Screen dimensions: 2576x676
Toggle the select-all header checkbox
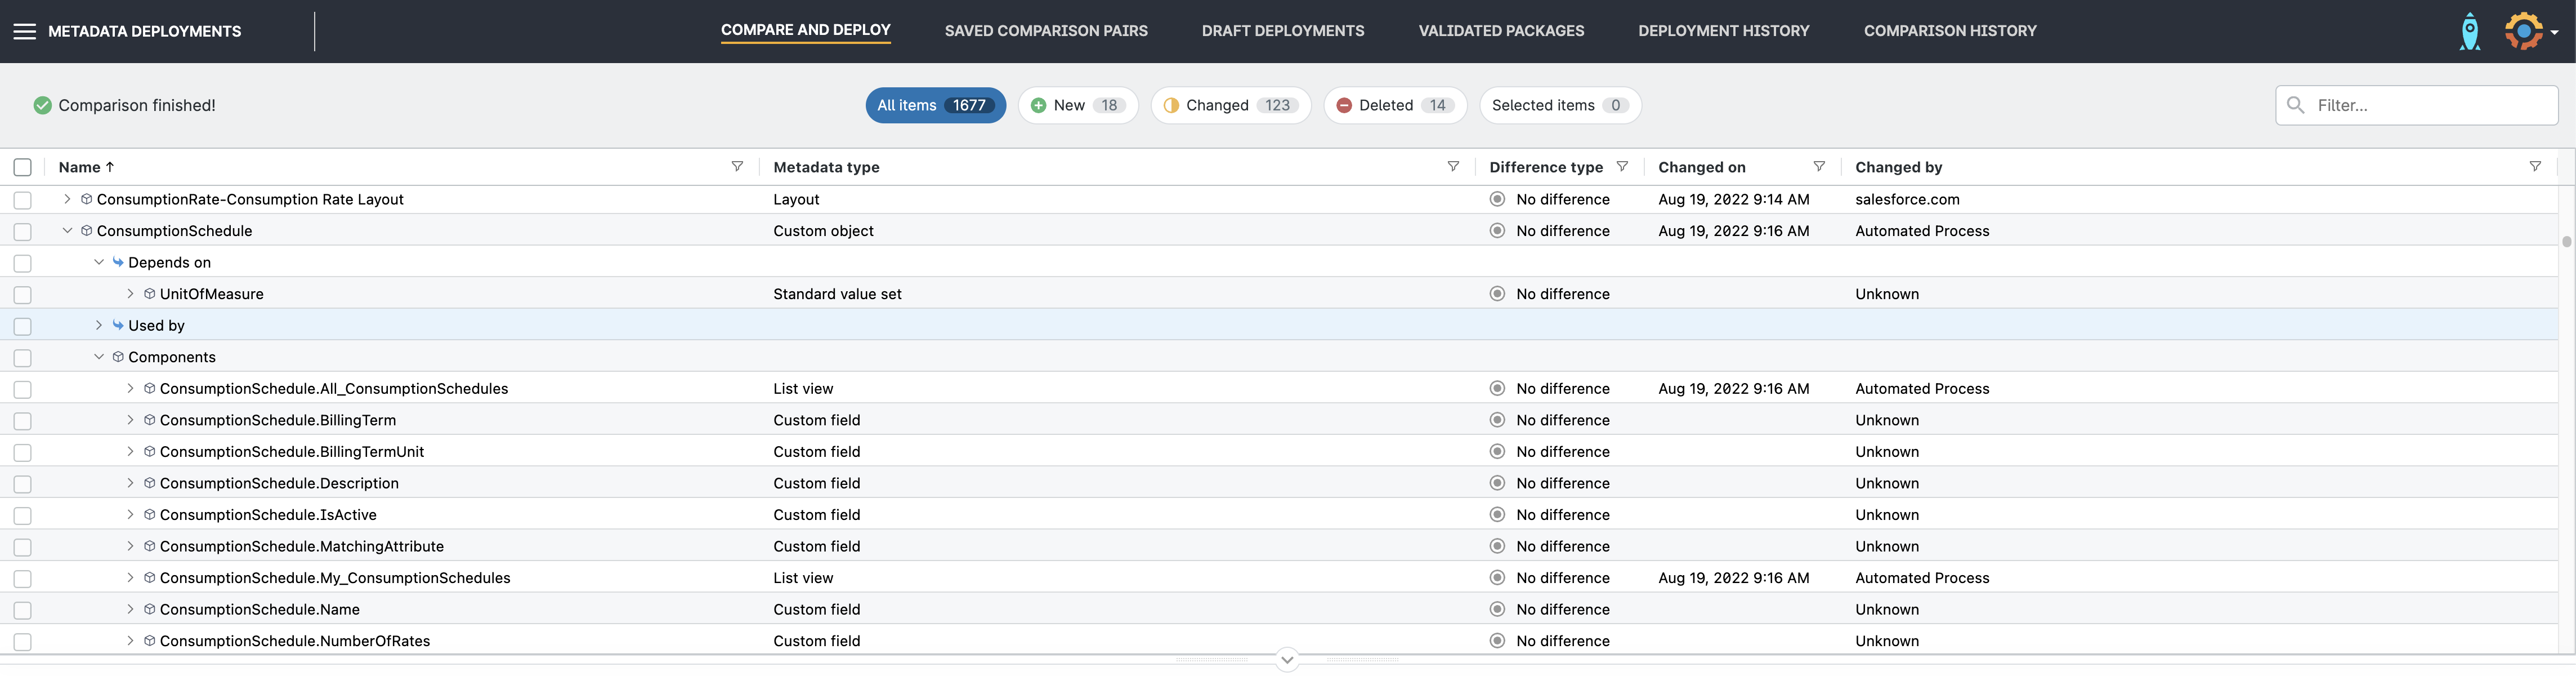[x=23, y=167]
